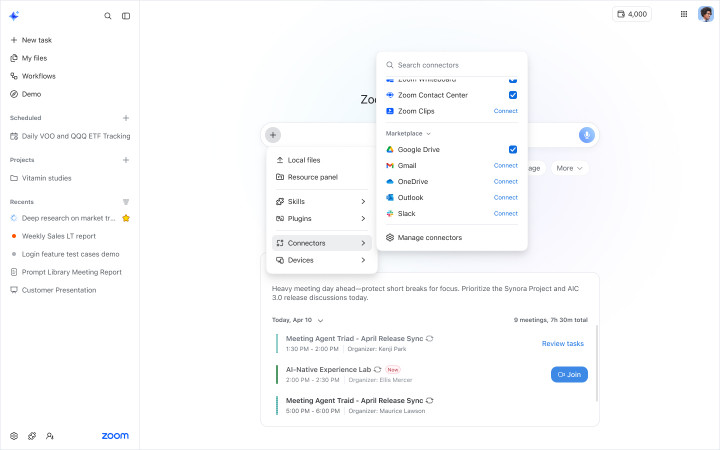The width and height of the screenshot is (720, 450).
Task: Click the Gmail icon
Action: click(x=390, y=165)
